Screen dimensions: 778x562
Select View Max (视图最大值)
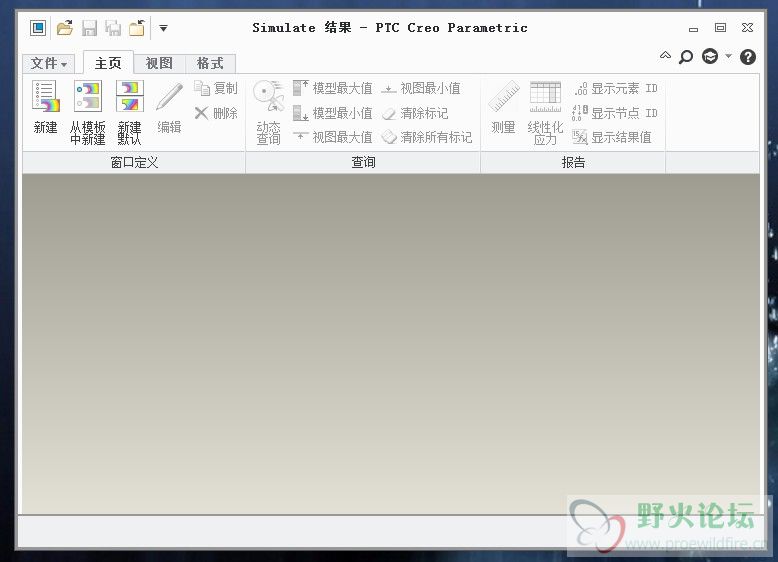click(x=332, y=137)
